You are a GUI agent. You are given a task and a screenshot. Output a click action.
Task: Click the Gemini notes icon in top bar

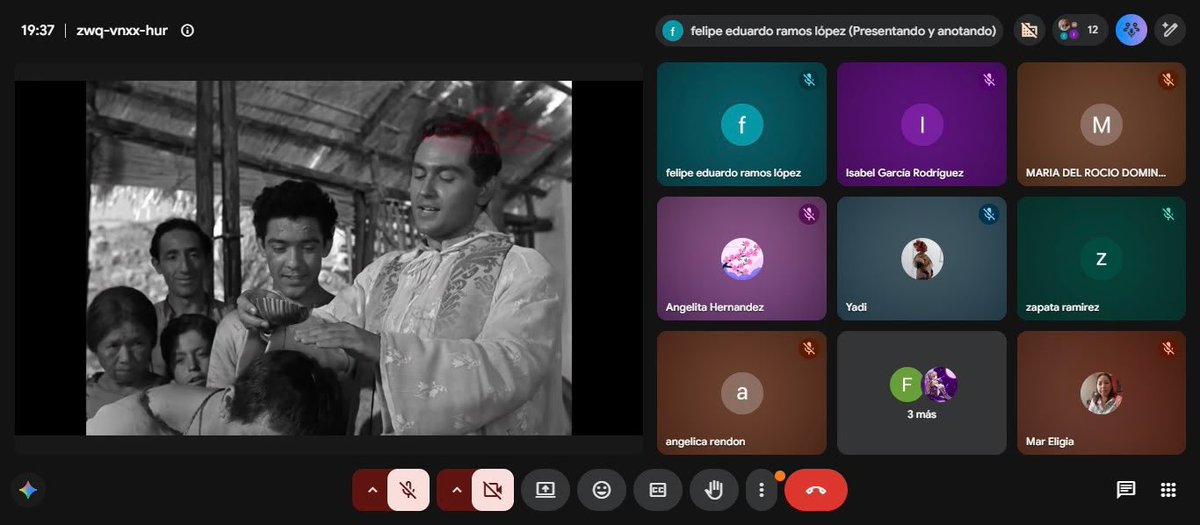[1131, 30]
